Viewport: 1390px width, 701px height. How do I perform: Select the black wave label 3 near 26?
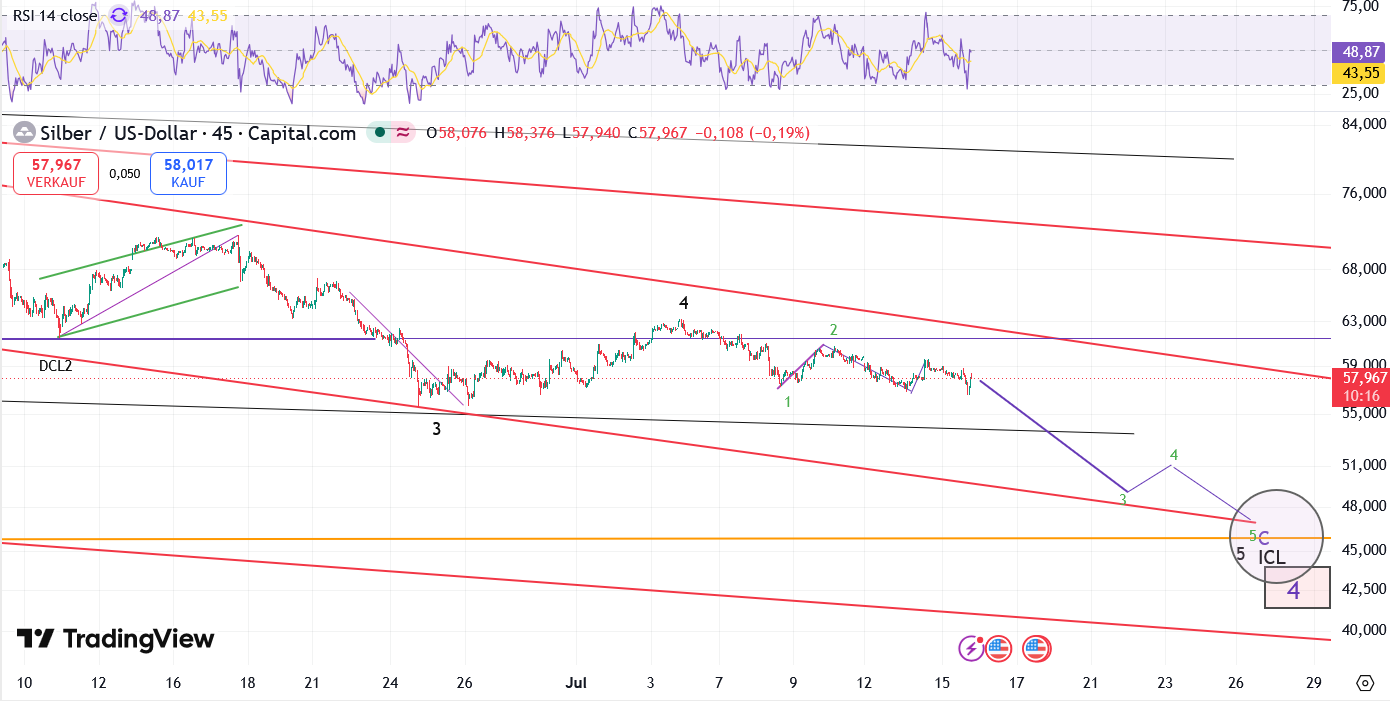(436, 429)
